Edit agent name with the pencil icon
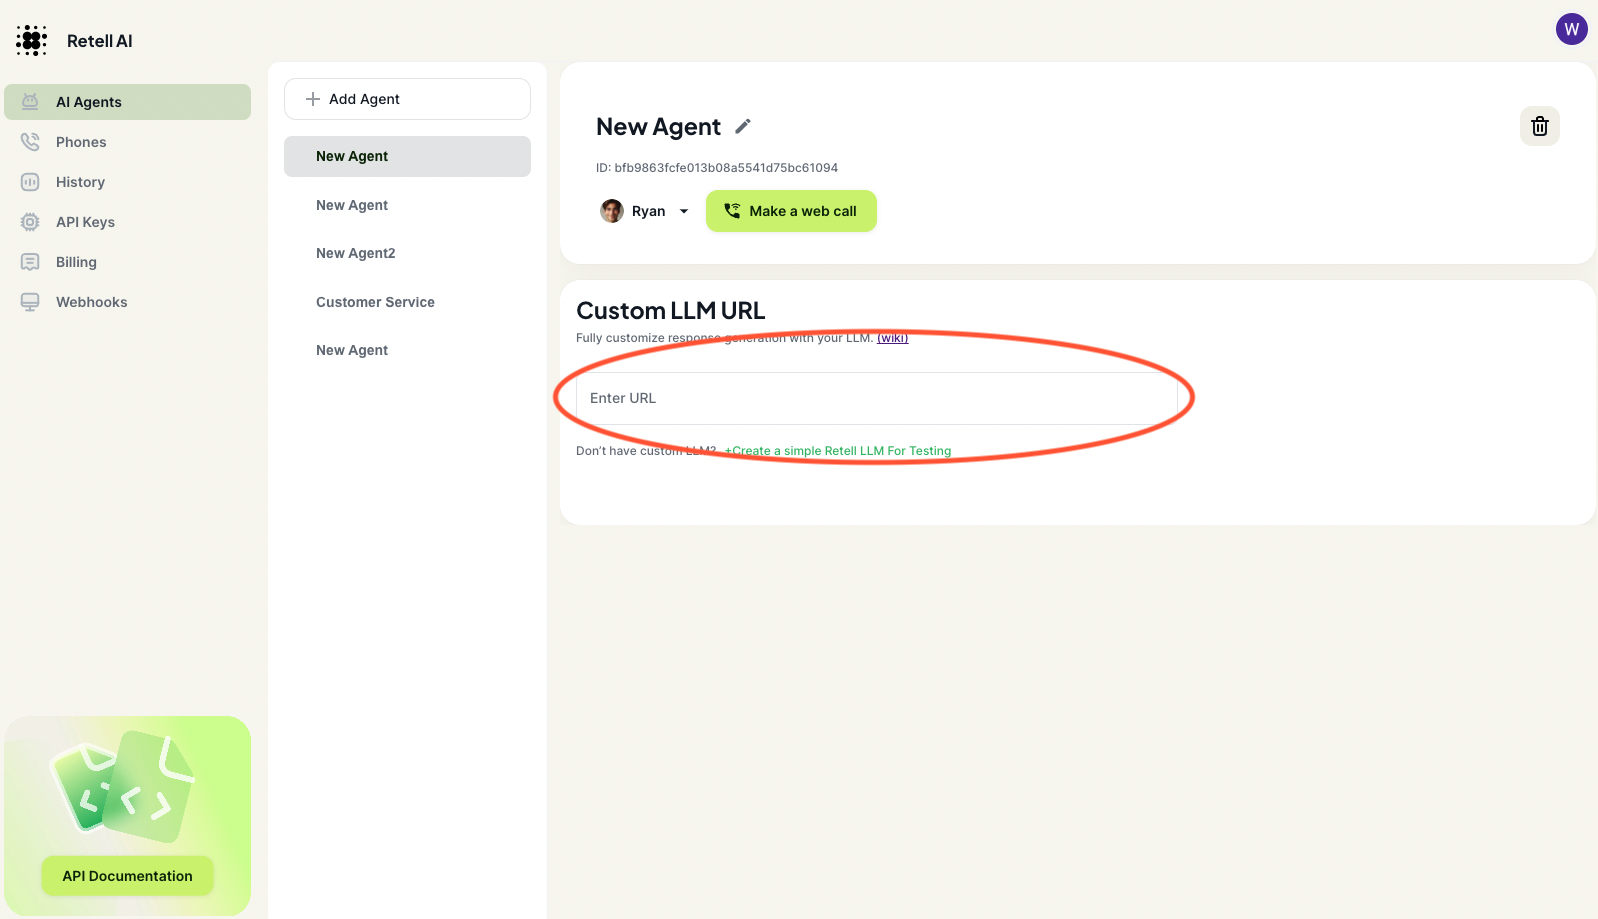 point(743,126)
